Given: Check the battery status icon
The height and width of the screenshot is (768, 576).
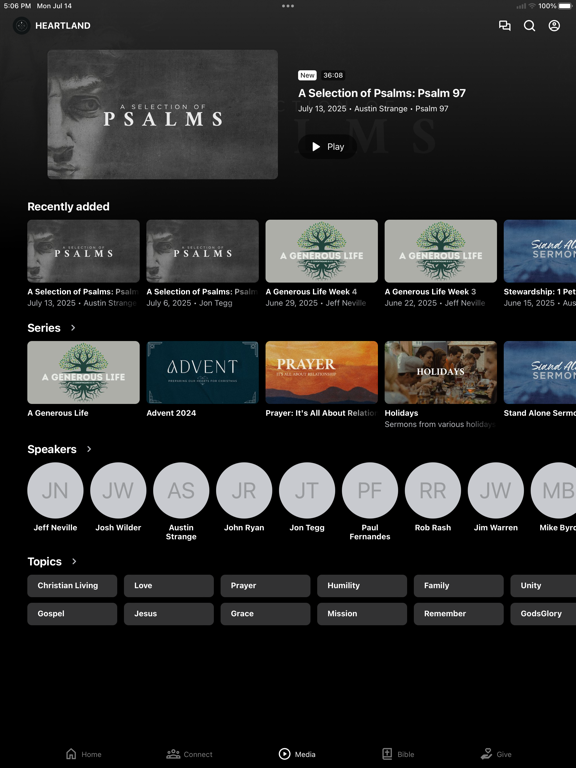Looking at the screenshot, I should (x=564, y=6).
